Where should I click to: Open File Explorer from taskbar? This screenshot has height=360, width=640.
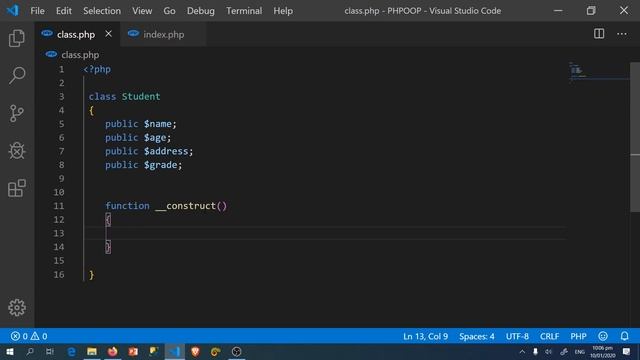tap(92, 351)
